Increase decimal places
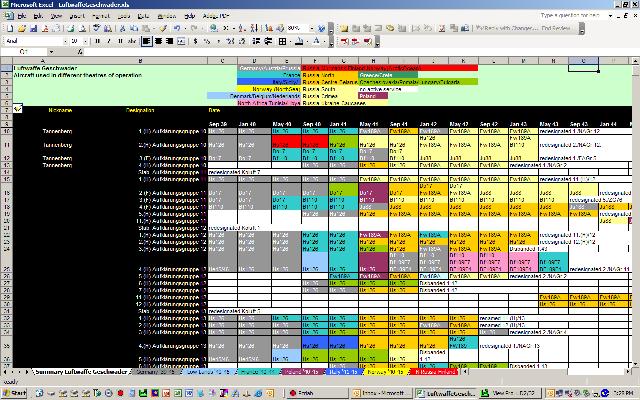The width and height of the screenshot is (640, 400). point(230,41)
